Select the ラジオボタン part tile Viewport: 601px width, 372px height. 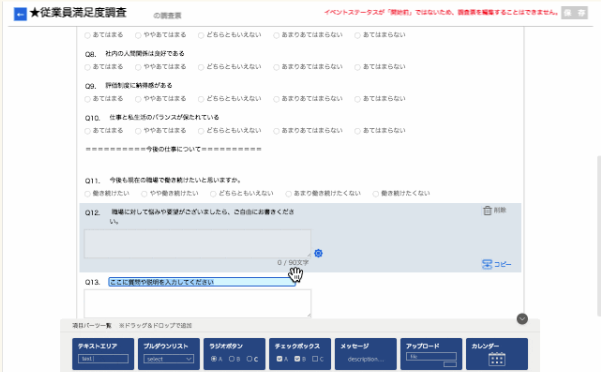234,354
